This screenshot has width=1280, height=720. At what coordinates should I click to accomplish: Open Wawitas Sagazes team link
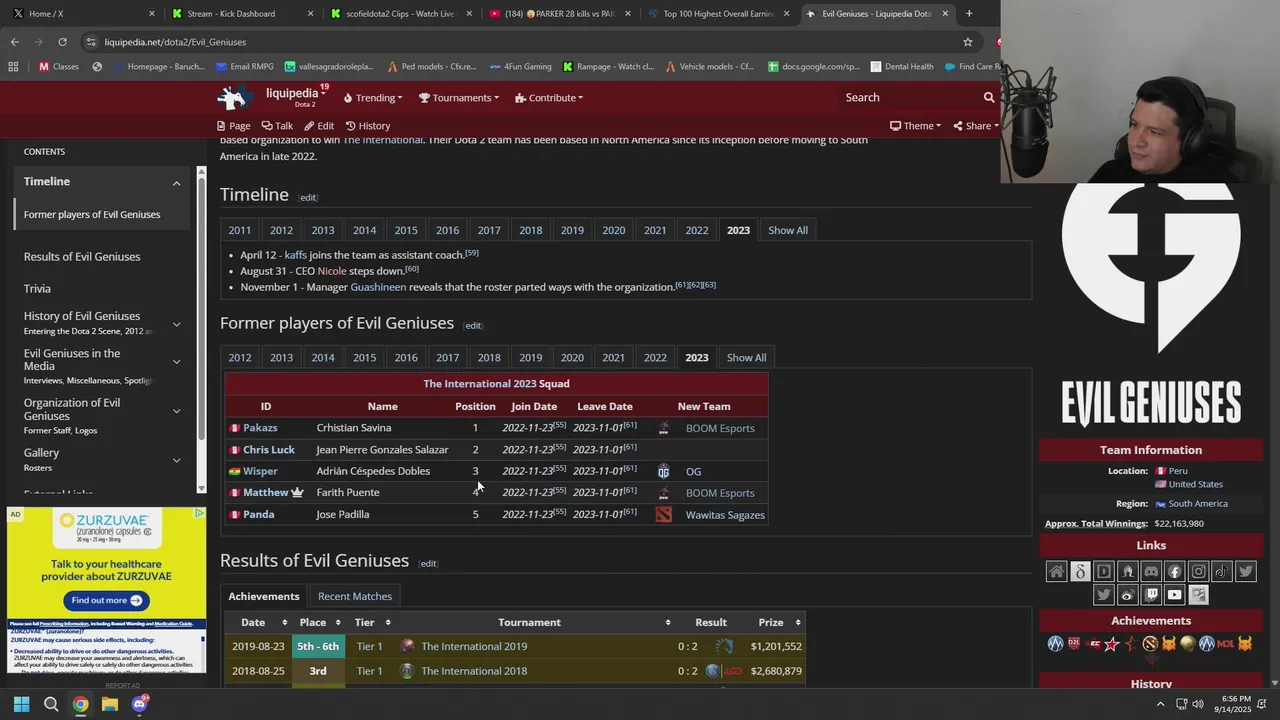[725, 515]
